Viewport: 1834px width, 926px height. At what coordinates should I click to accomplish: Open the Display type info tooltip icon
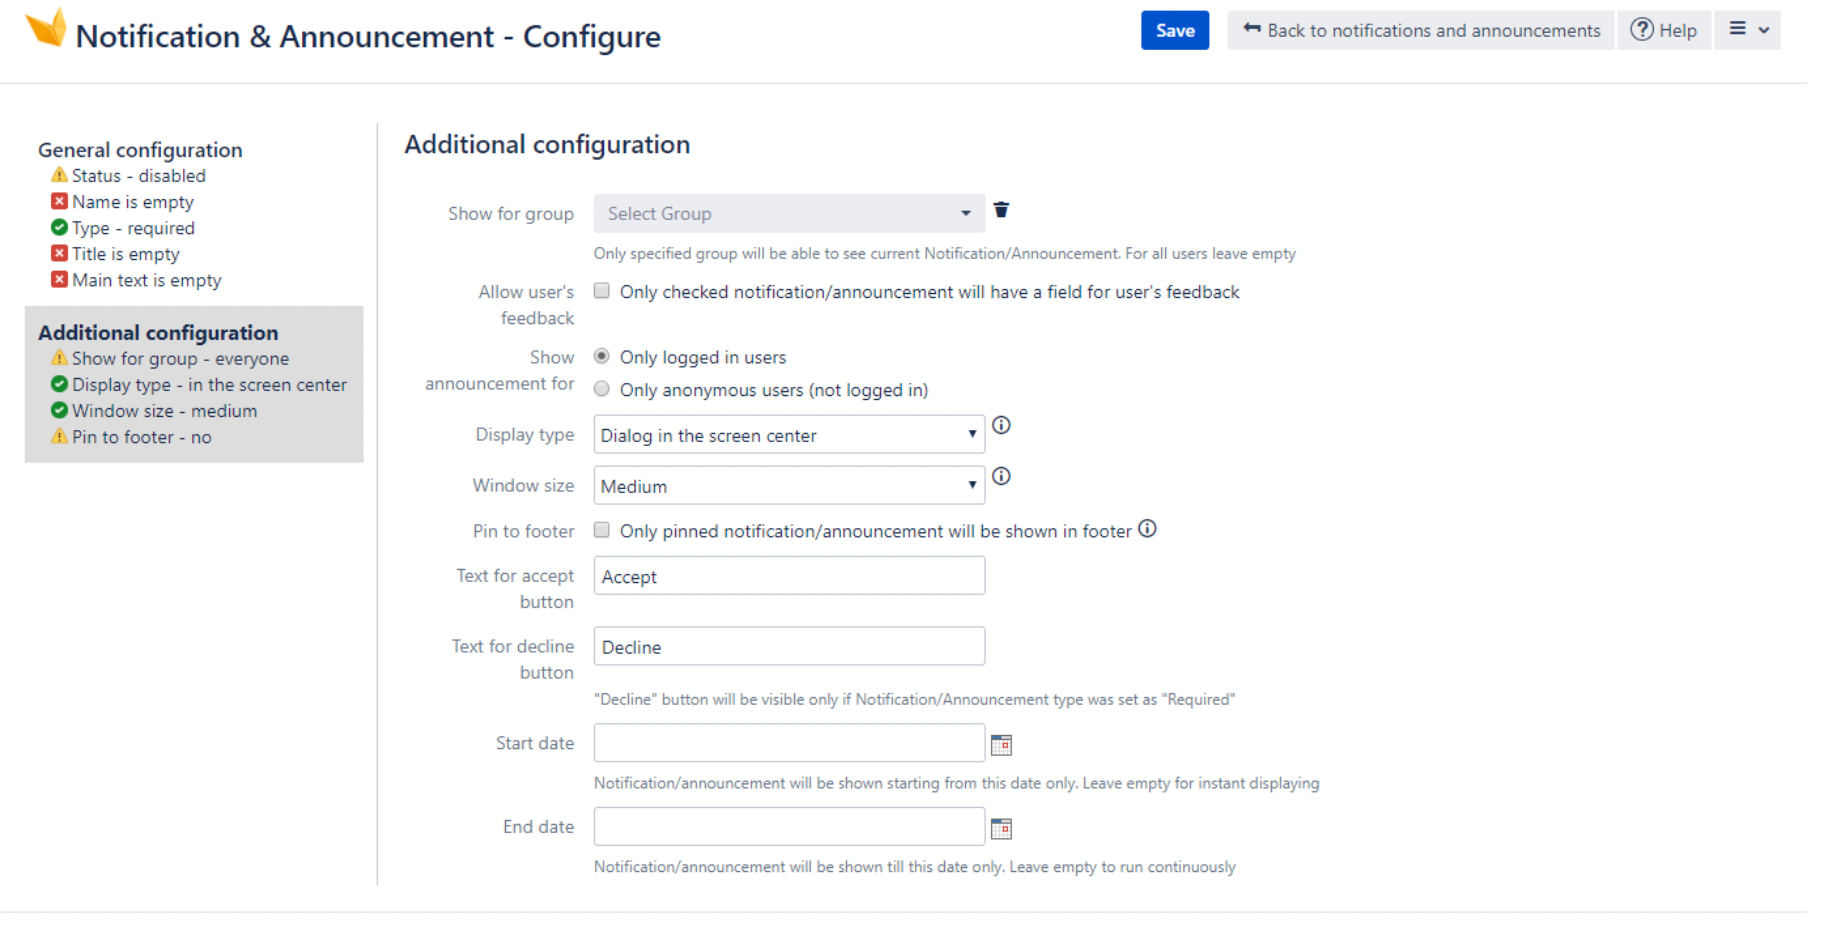[1001, 425]
